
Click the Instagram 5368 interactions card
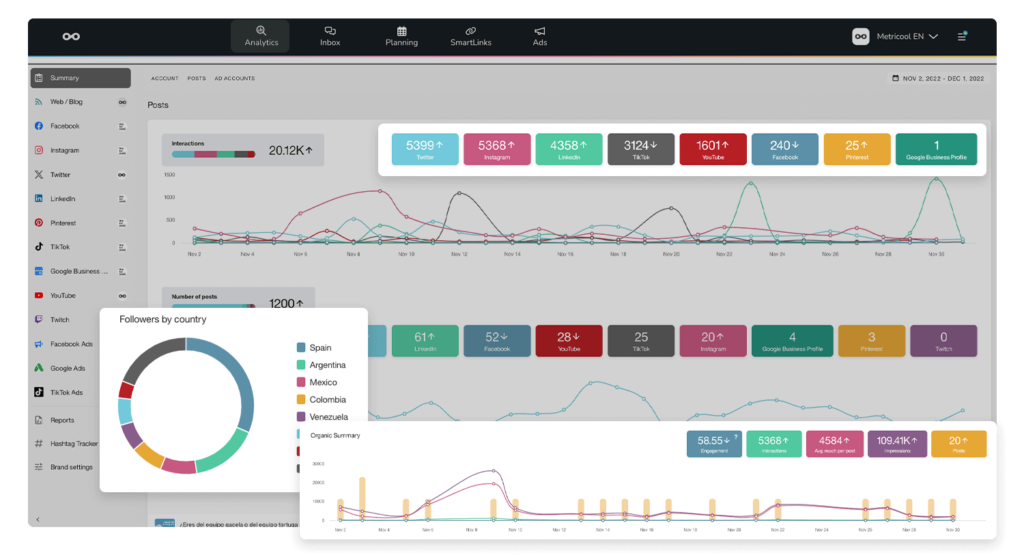pyautogui.click(x=497, y=149)
